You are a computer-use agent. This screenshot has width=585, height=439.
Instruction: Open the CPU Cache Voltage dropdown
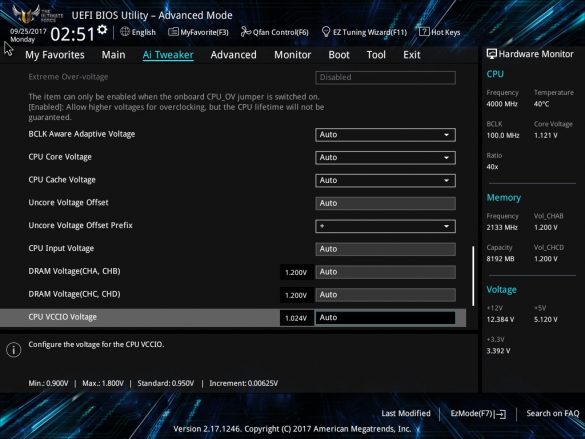pyautogui.click(x=385, y=181)
